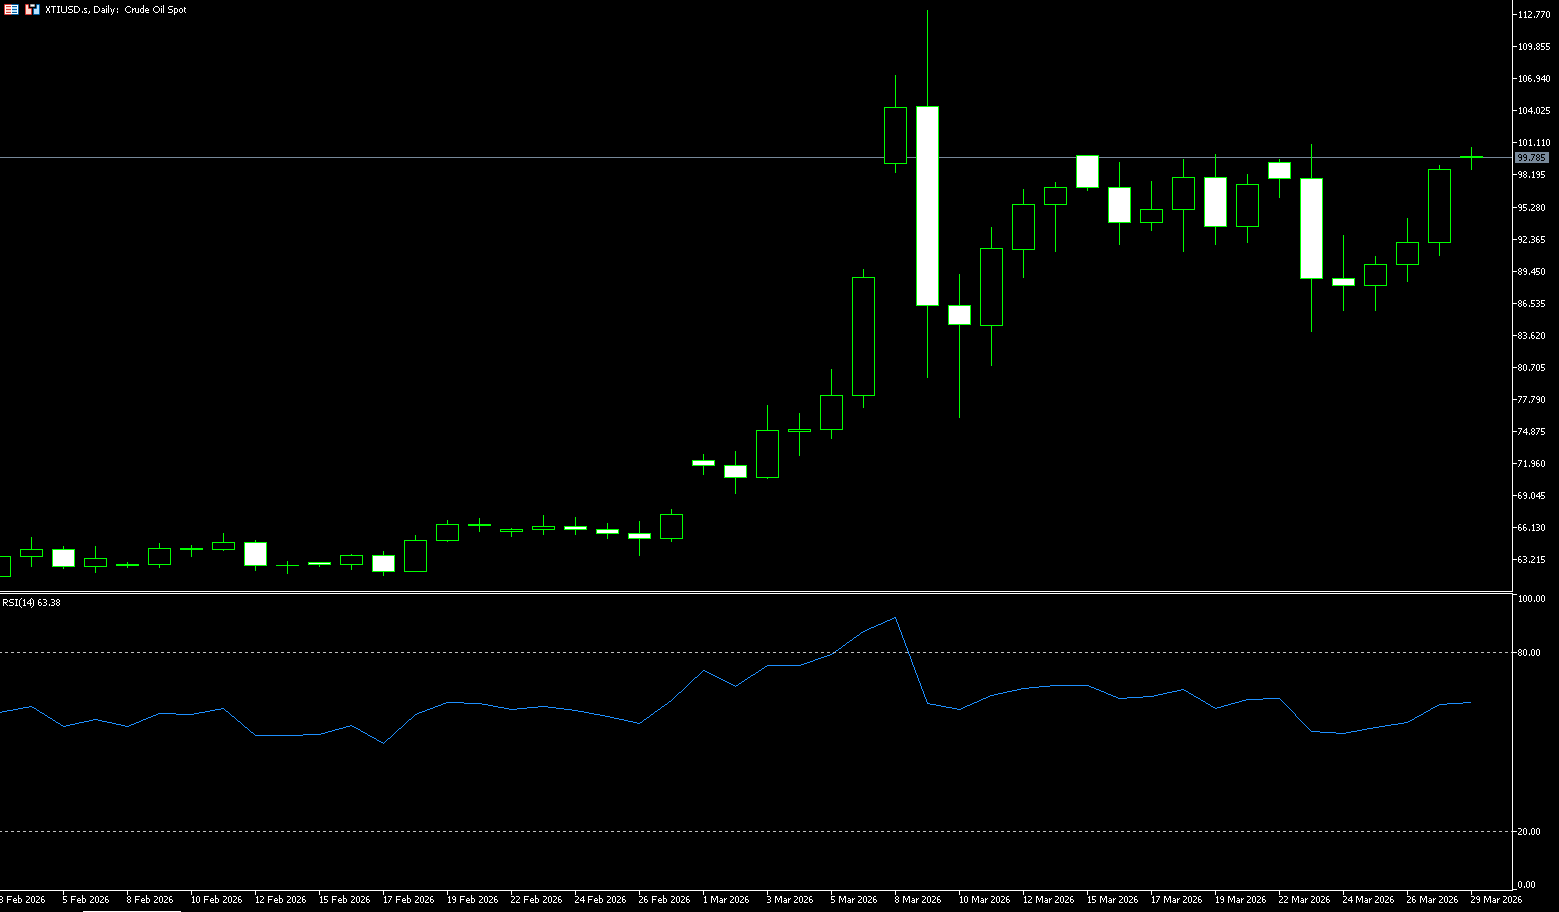Select the XTIUSD.s Daily chart title
1559x912 pixels.
point(116,10)
